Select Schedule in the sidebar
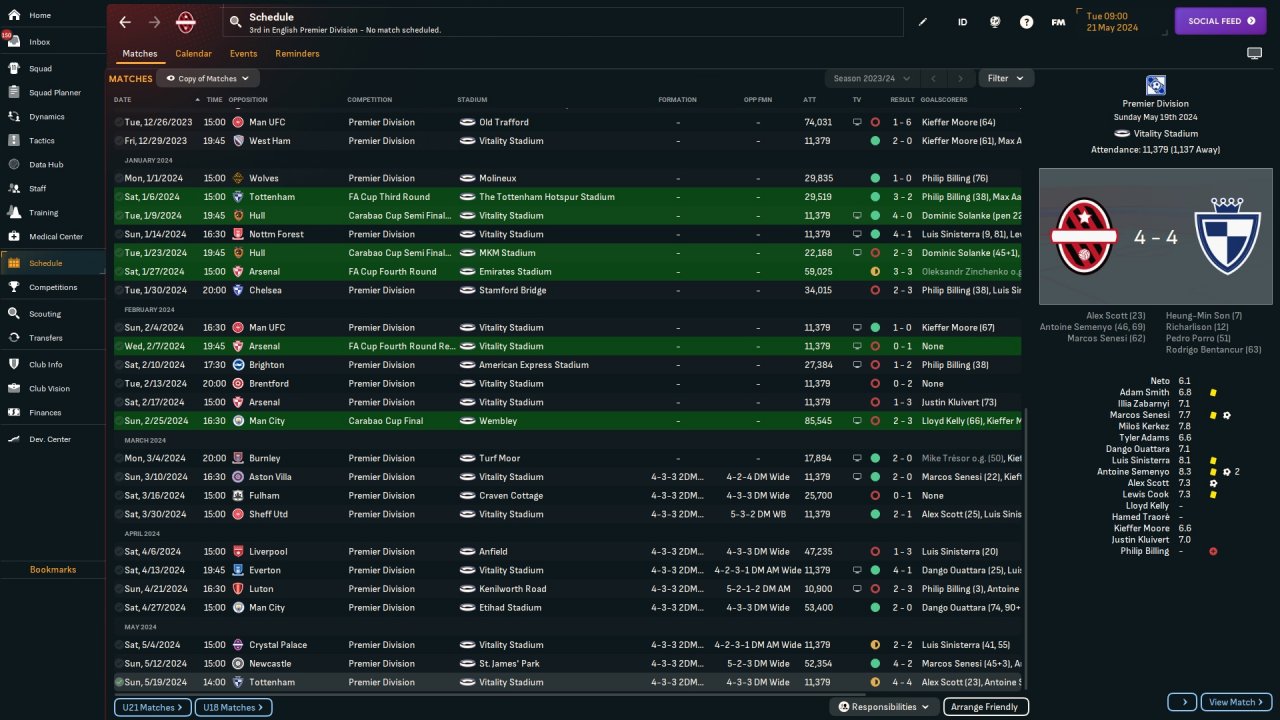Image resolution: width=1280 pixels, height=720 pixels. (52, 263)
